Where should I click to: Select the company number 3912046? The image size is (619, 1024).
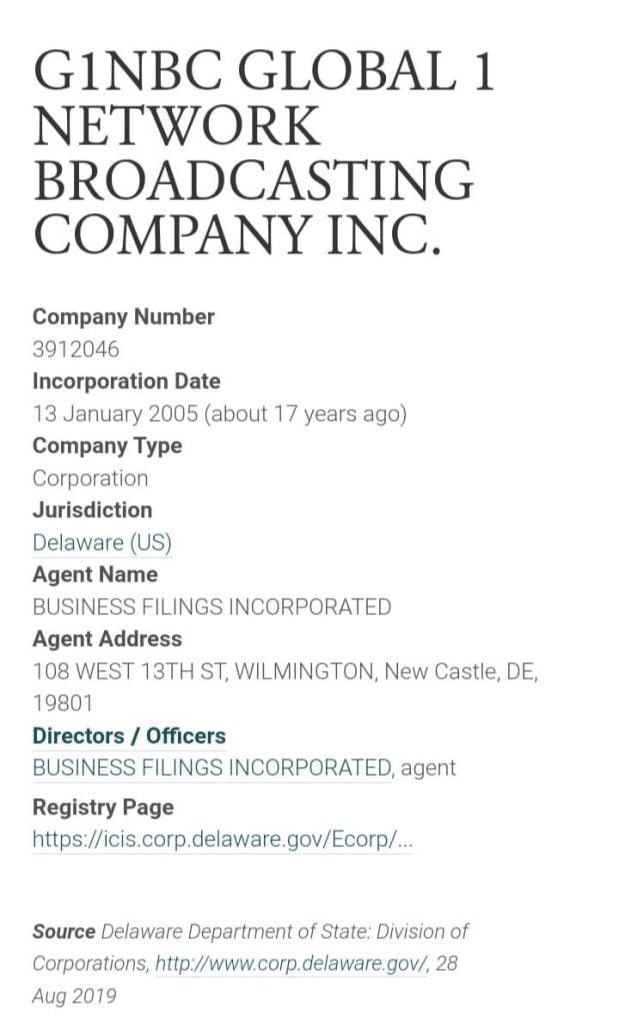[76, 350]
